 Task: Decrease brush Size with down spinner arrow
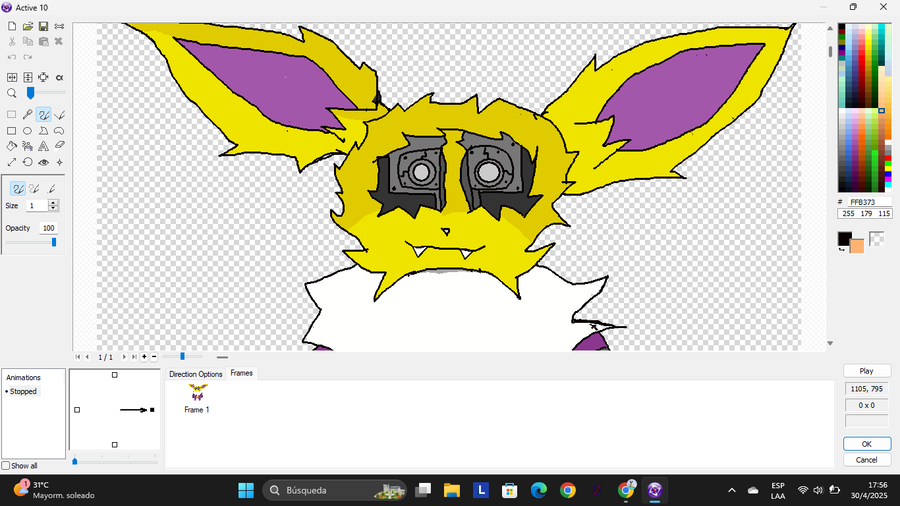(x=53, y=208)
